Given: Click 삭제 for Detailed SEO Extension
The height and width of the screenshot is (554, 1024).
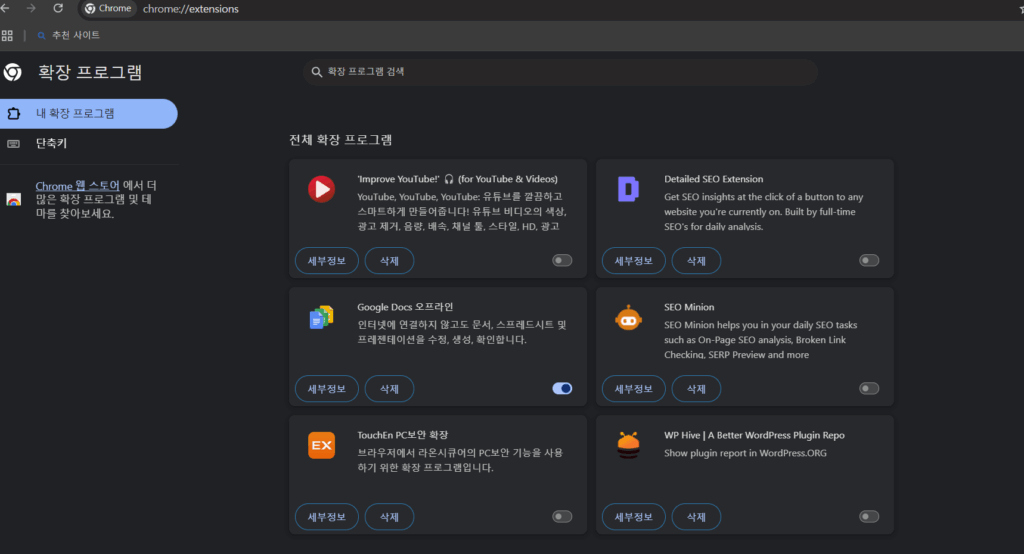Looking at the screenshot, I should point(696,261).
